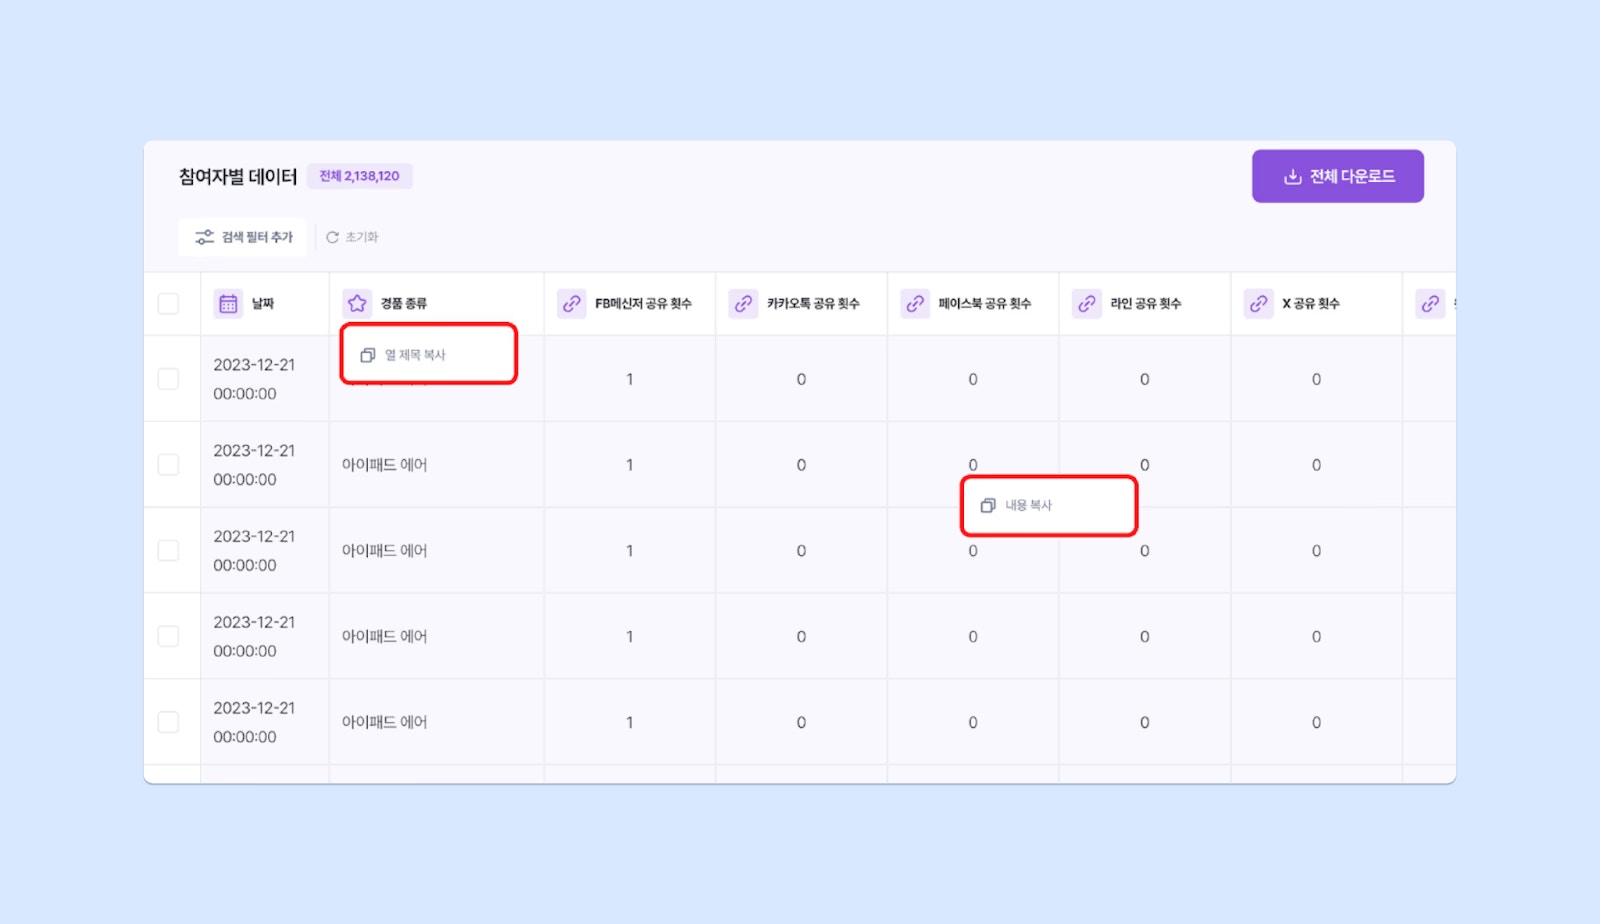Image resolution: width=1600 pixels, height=924 pixels.
Task: Click link icon beside 페이스북 공유 횟수
Action: [915, 303]
